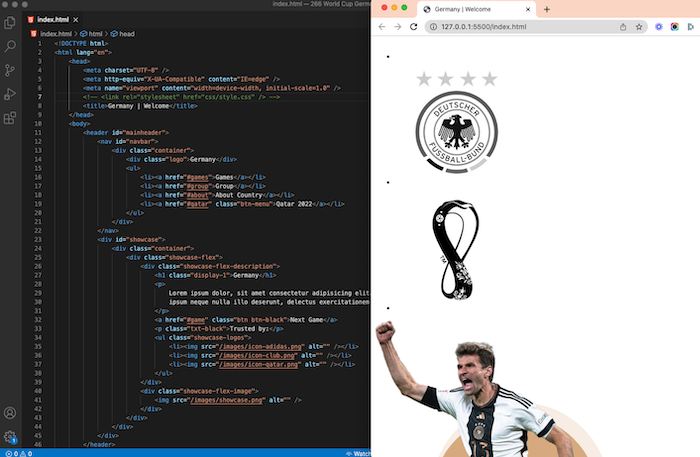This screenshot has width=700, height=457.
Task: View site information icon in address bar
Action: coord(433,27)
